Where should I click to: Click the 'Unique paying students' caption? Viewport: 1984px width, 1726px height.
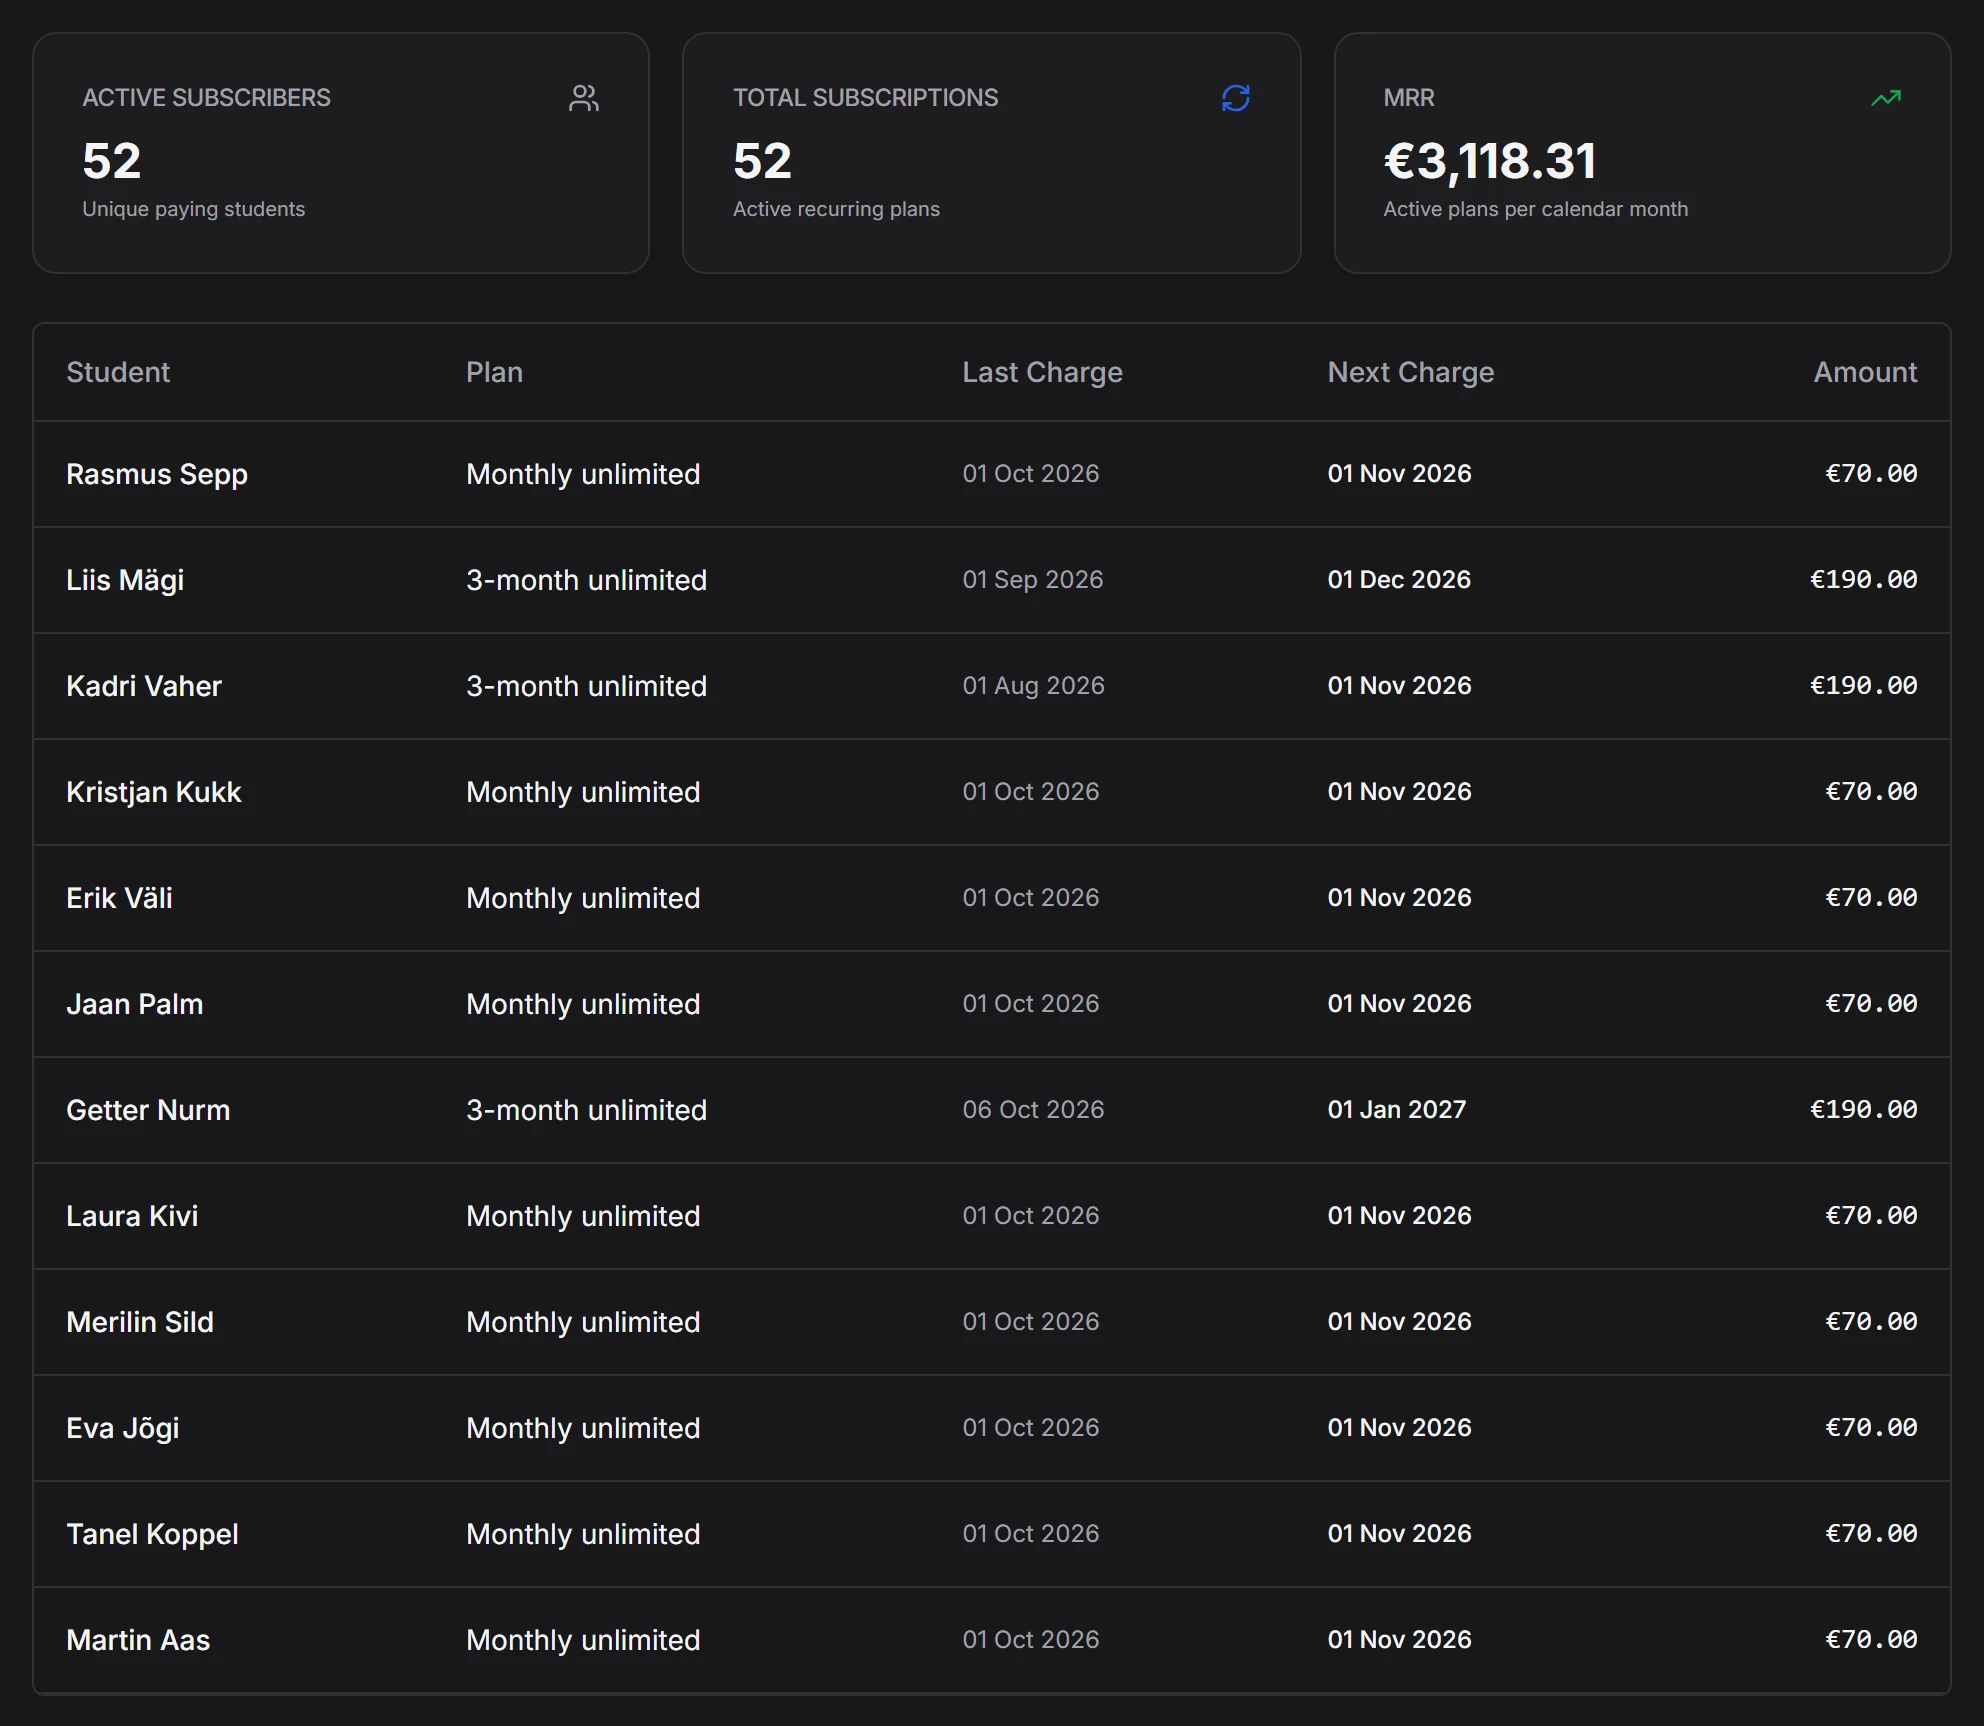(194, 209)
